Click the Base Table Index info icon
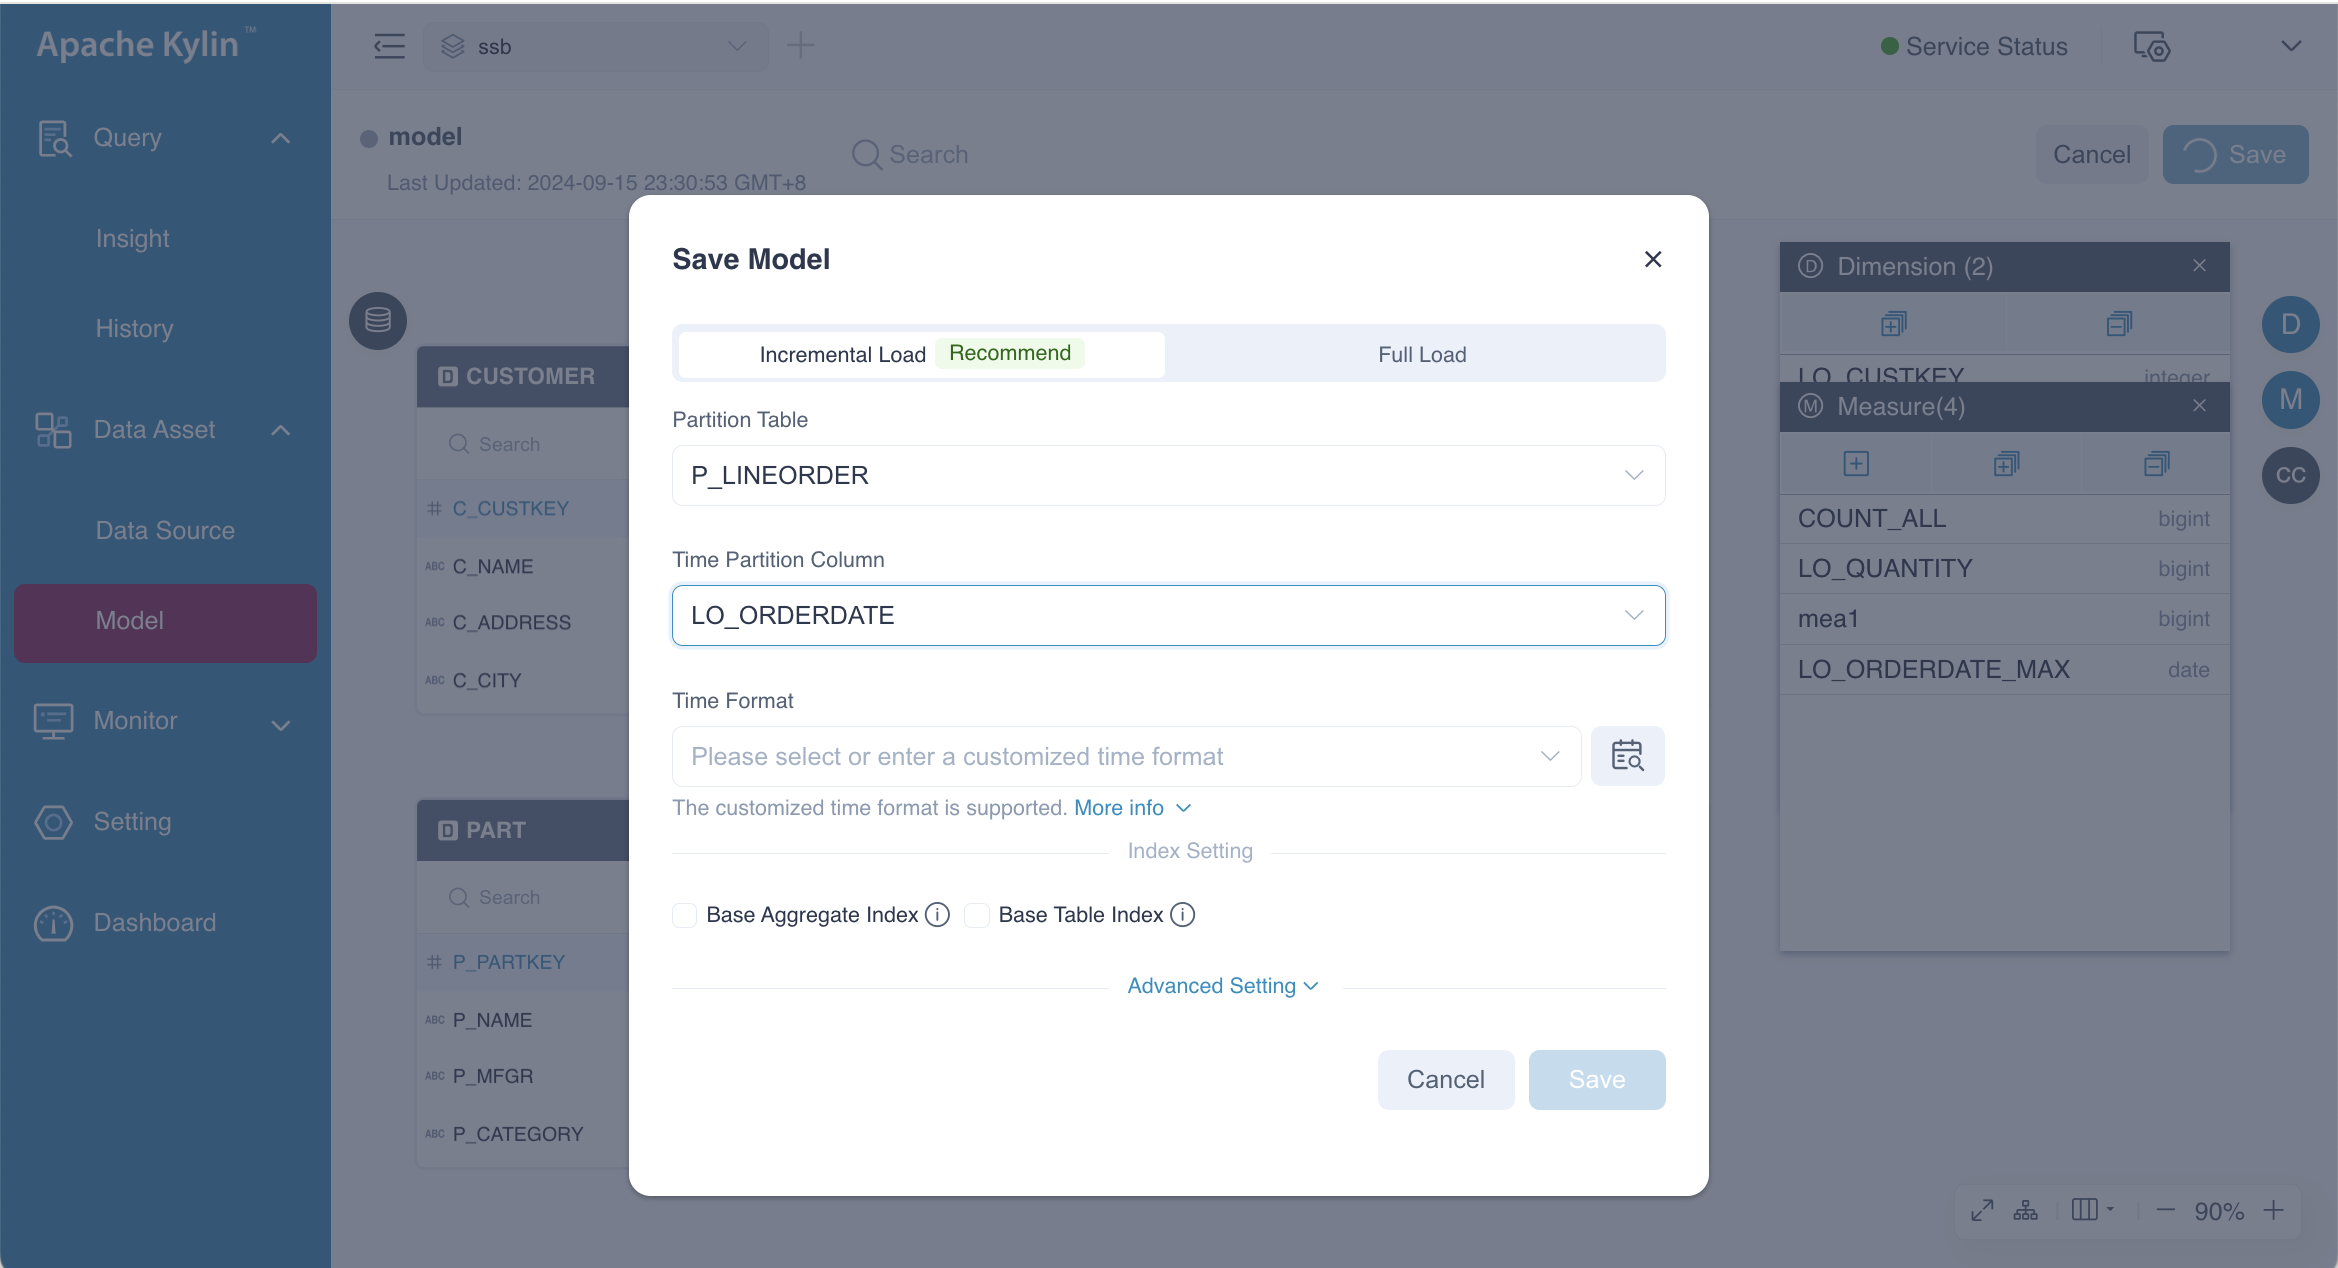This screenshot has width=2338, height=1268. [x=1182, y=915]
